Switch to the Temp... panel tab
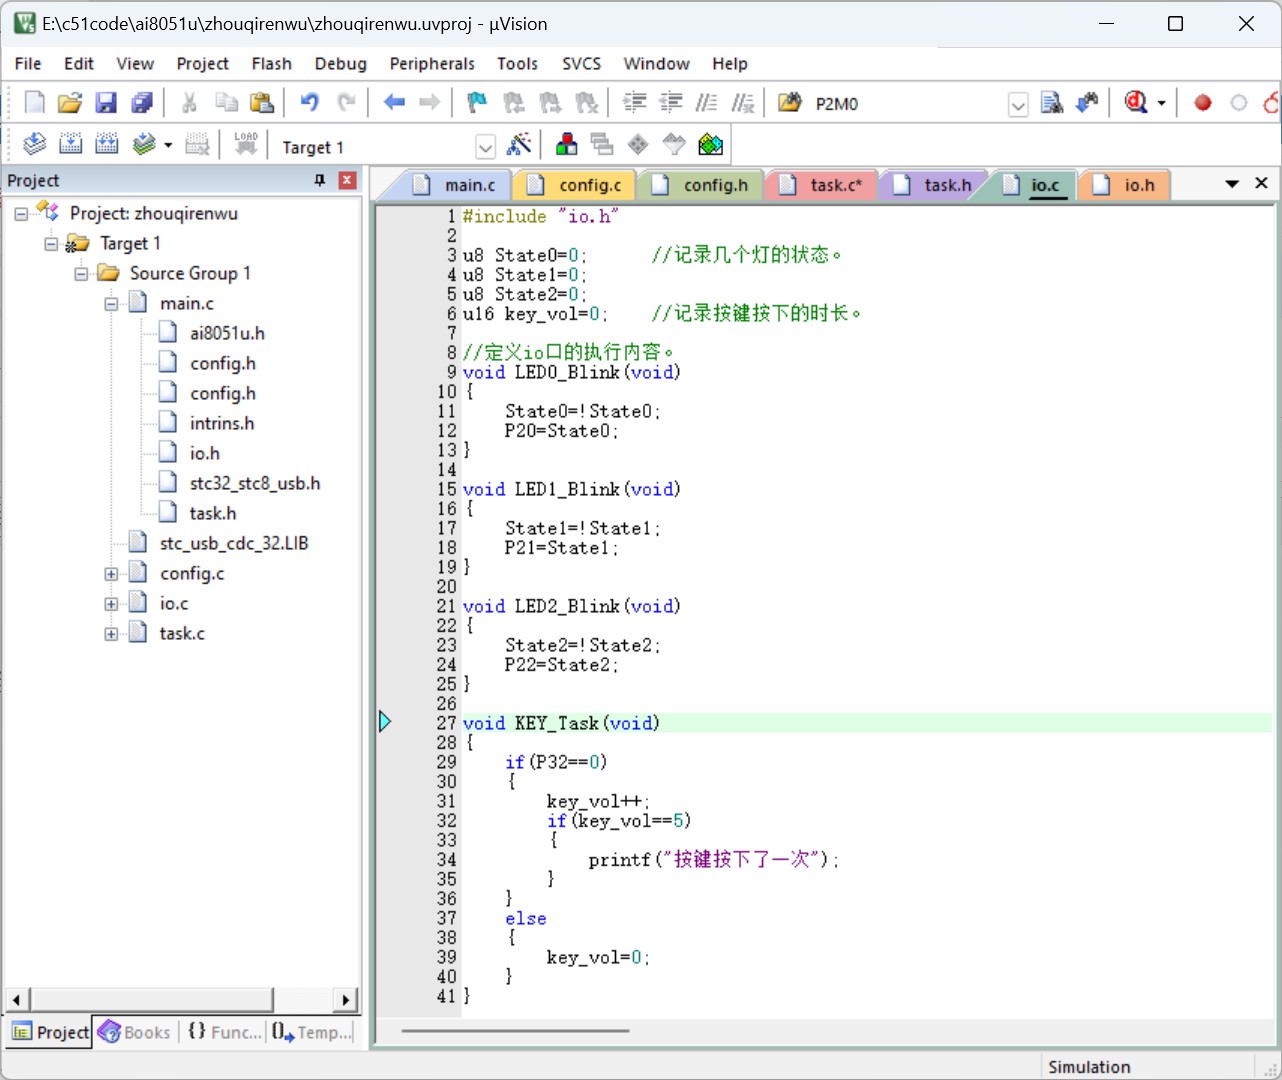 (312, 1032)
